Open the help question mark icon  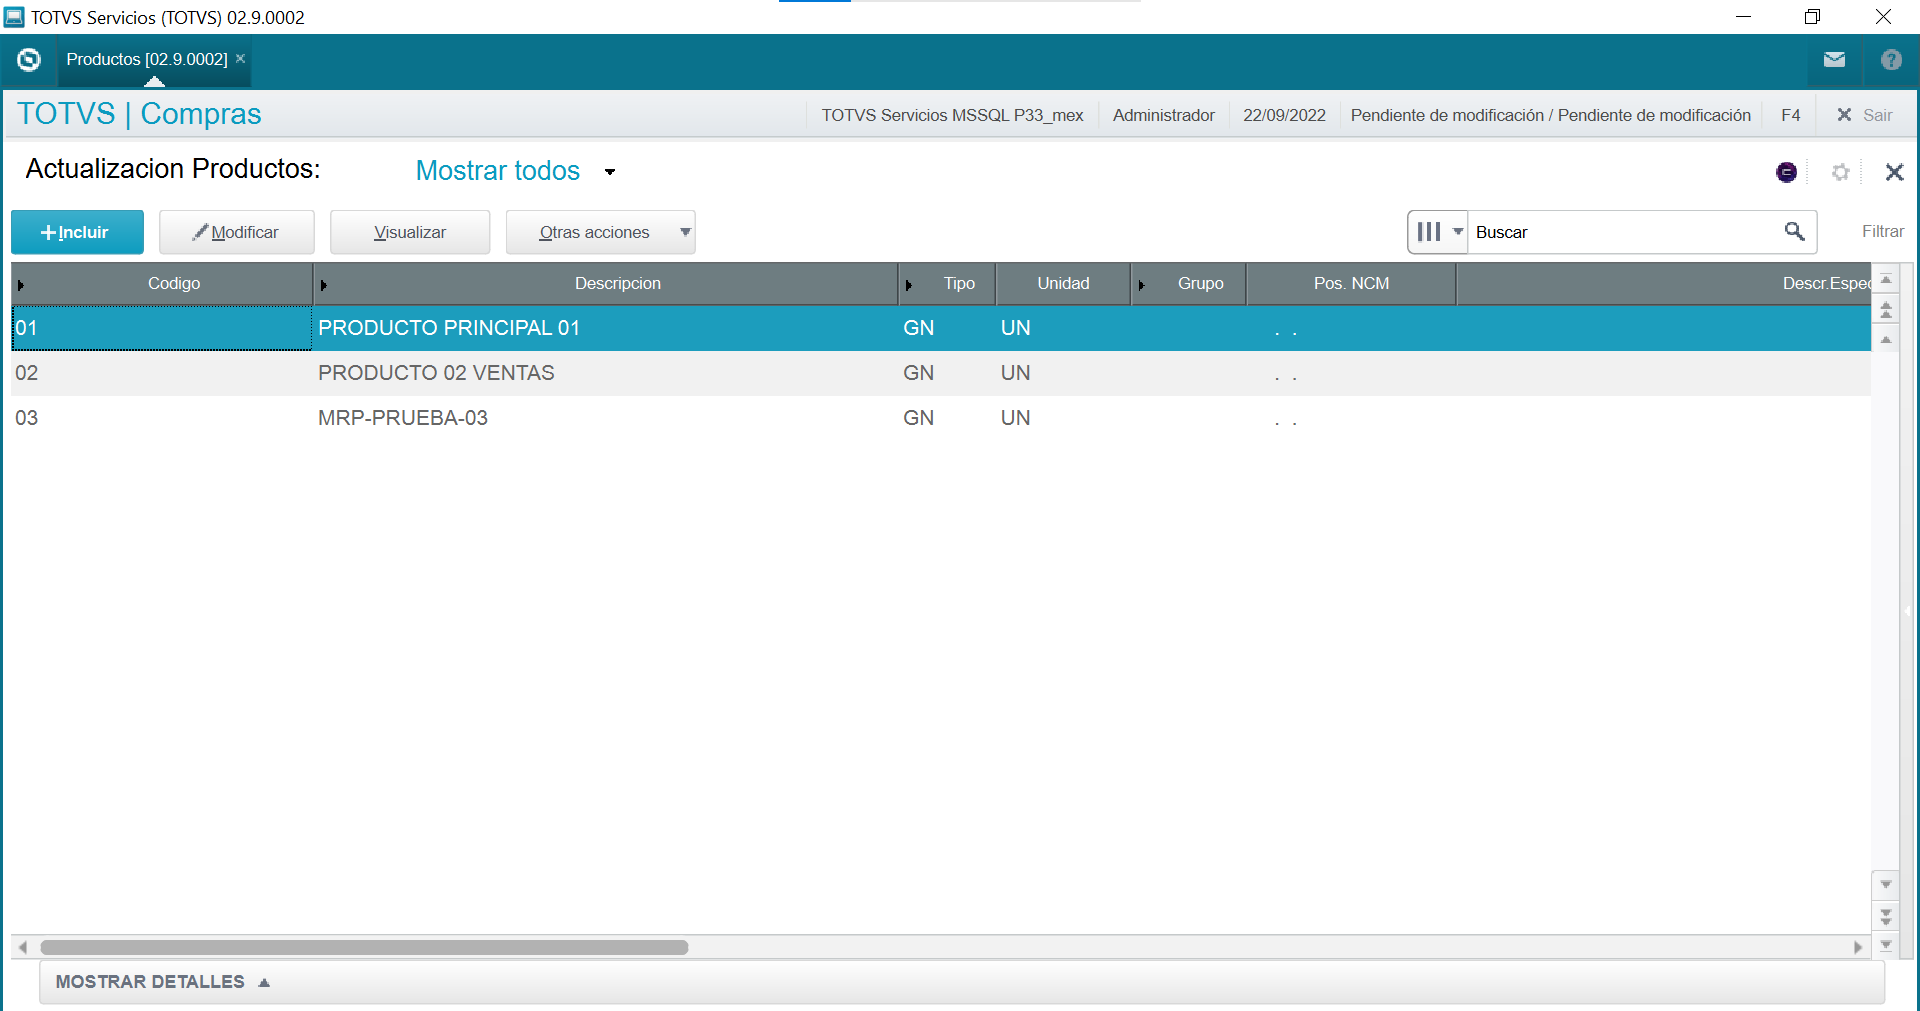click(x=1891, y=60)
